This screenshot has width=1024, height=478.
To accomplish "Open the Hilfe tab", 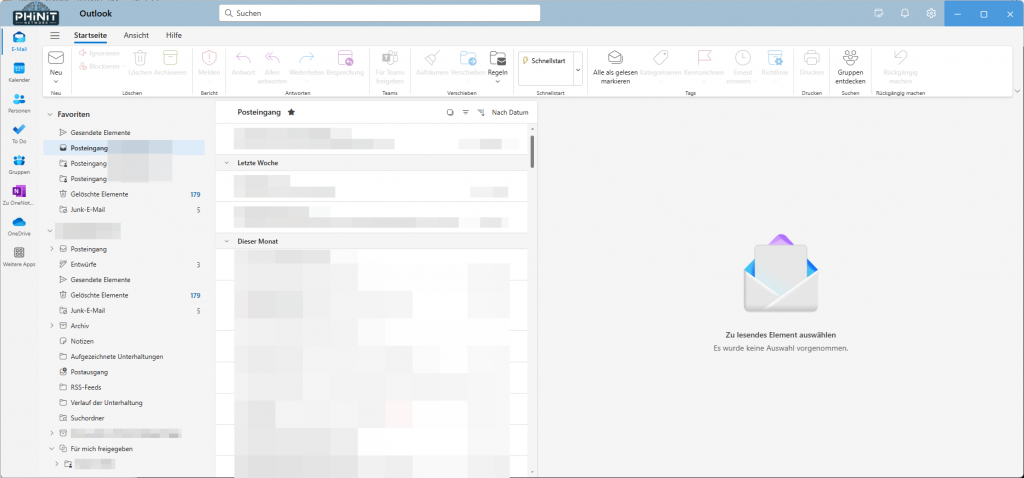I will coord(174,35).
